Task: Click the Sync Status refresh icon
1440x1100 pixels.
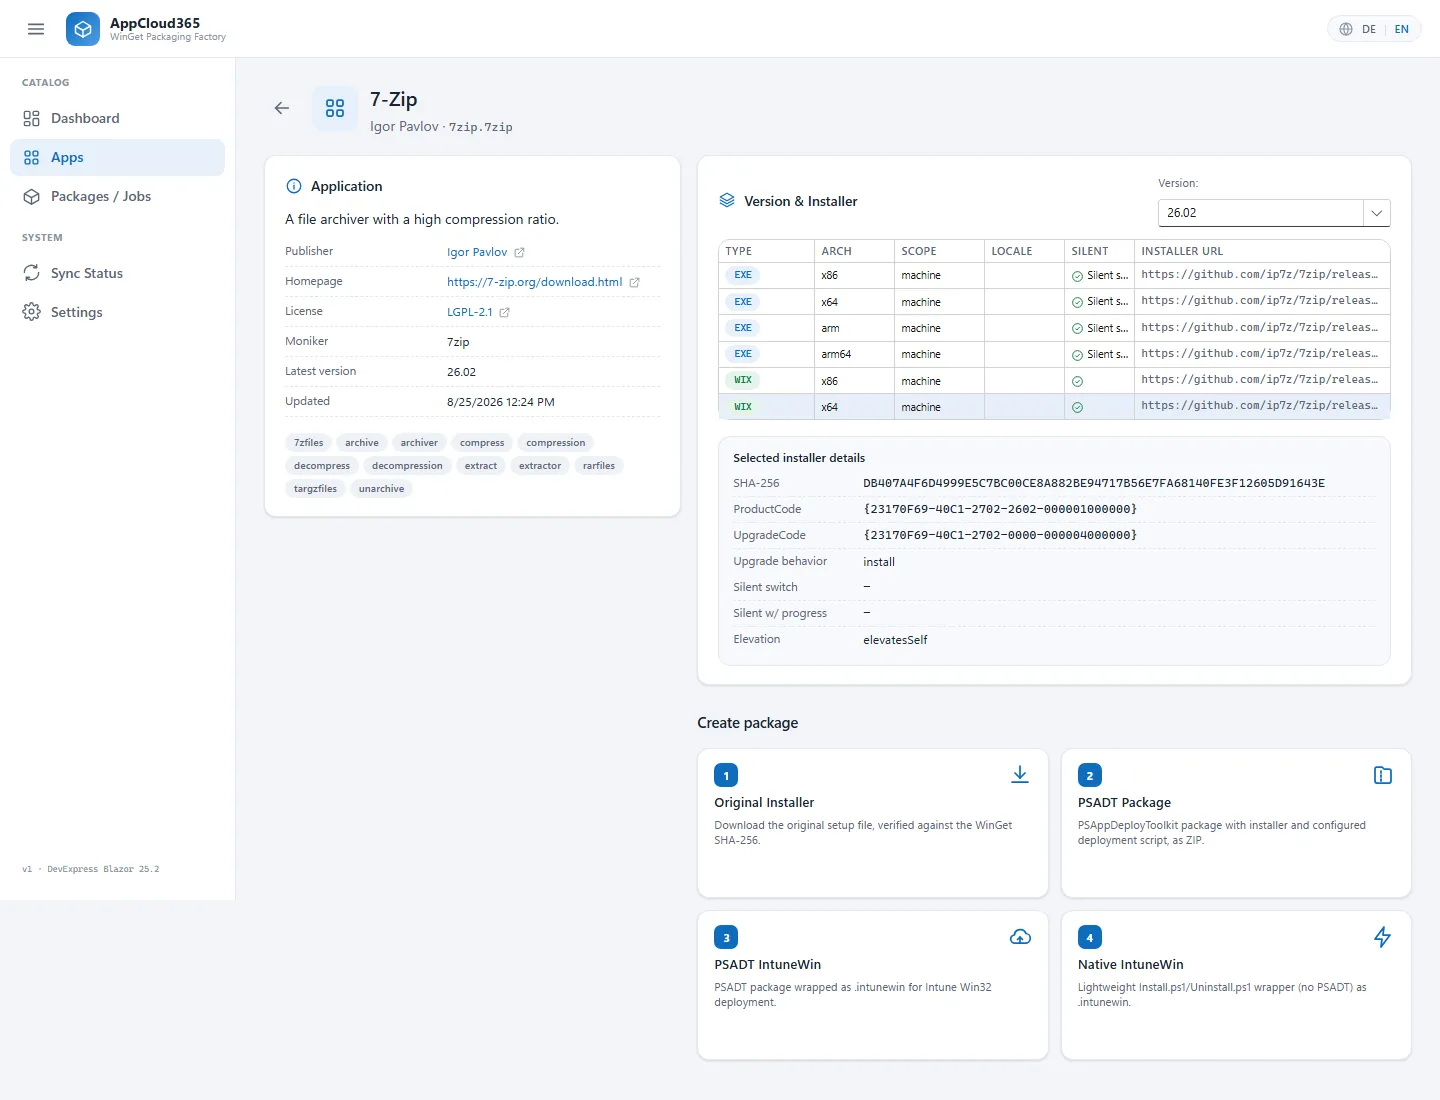Action: tap(32, 273)
